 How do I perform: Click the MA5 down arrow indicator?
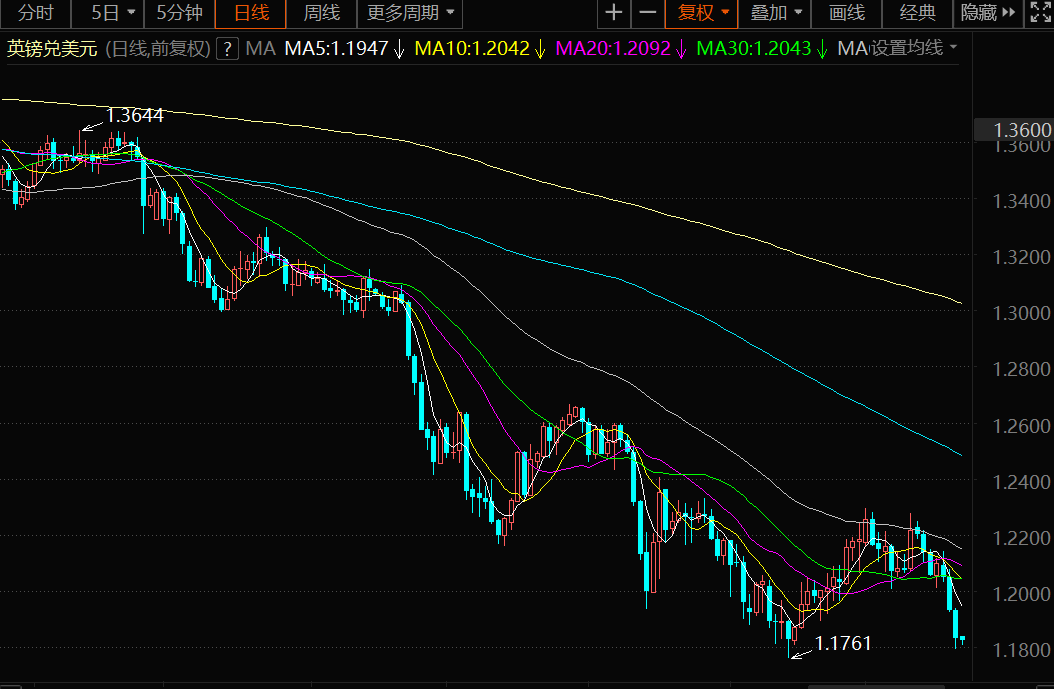tap(399, 48)
